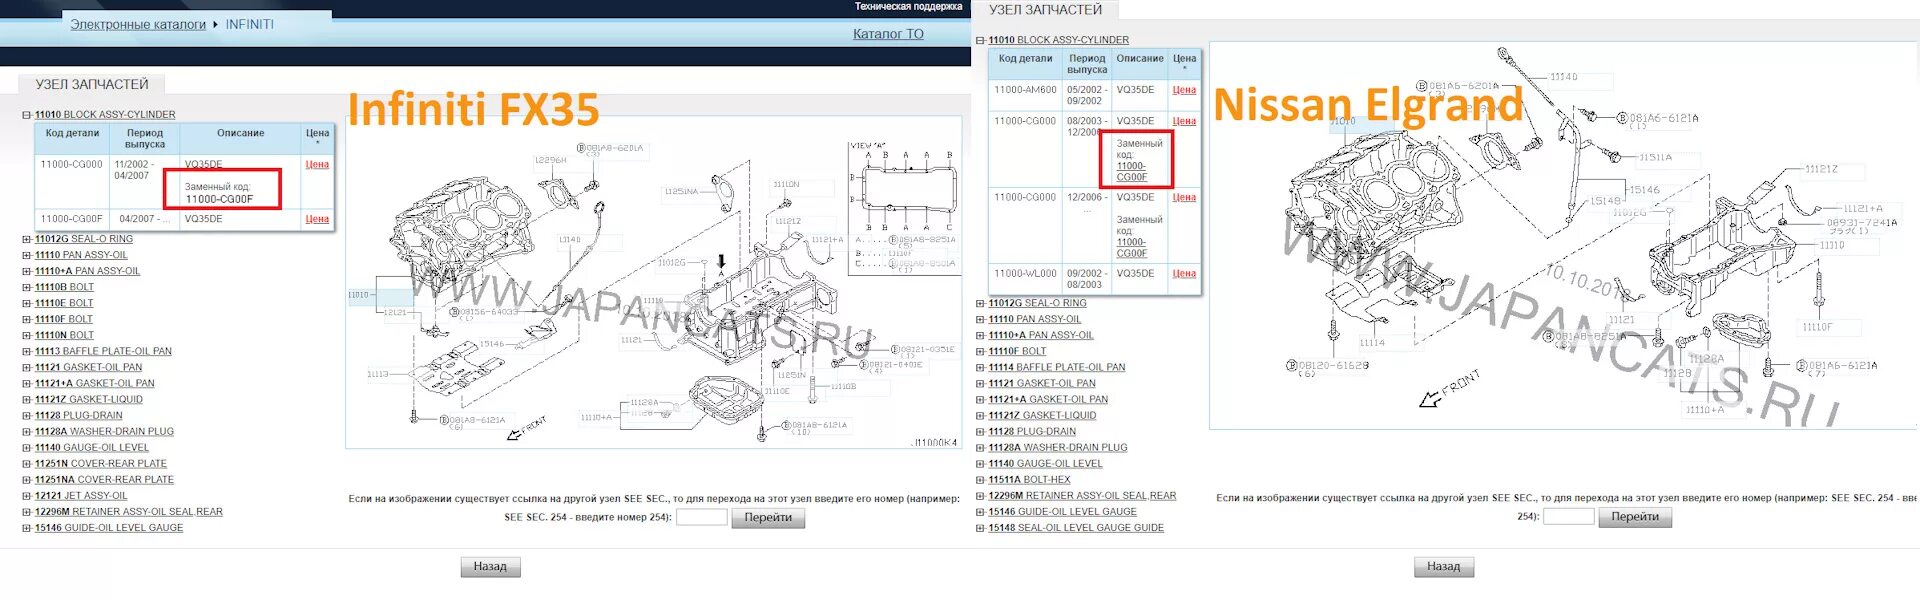This screenshot has height=600, width=1920.
Task: Open 11251N COVER-REAR PLATE item
Action: tap(101, 463)
